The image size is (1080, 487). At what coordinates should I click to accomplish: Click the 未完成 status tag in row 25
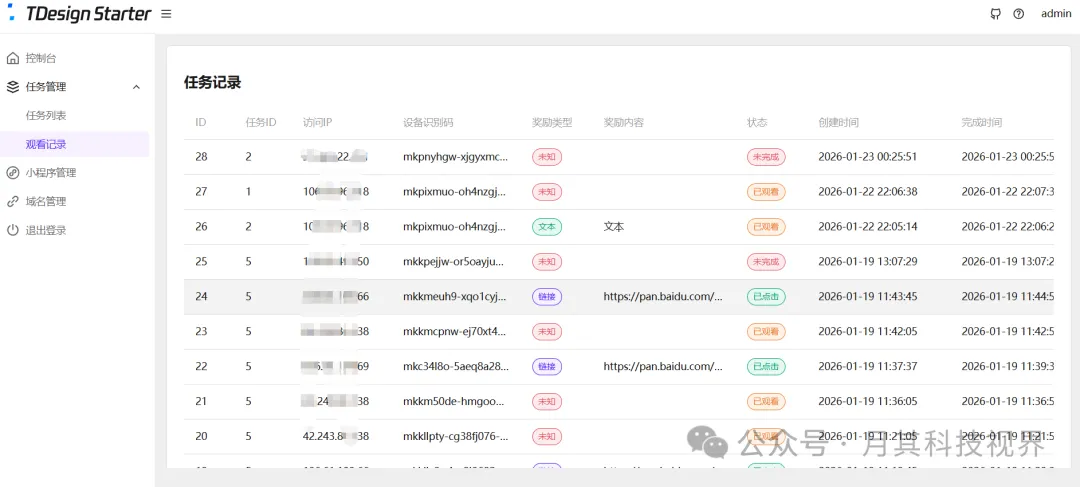coord(766,261)
